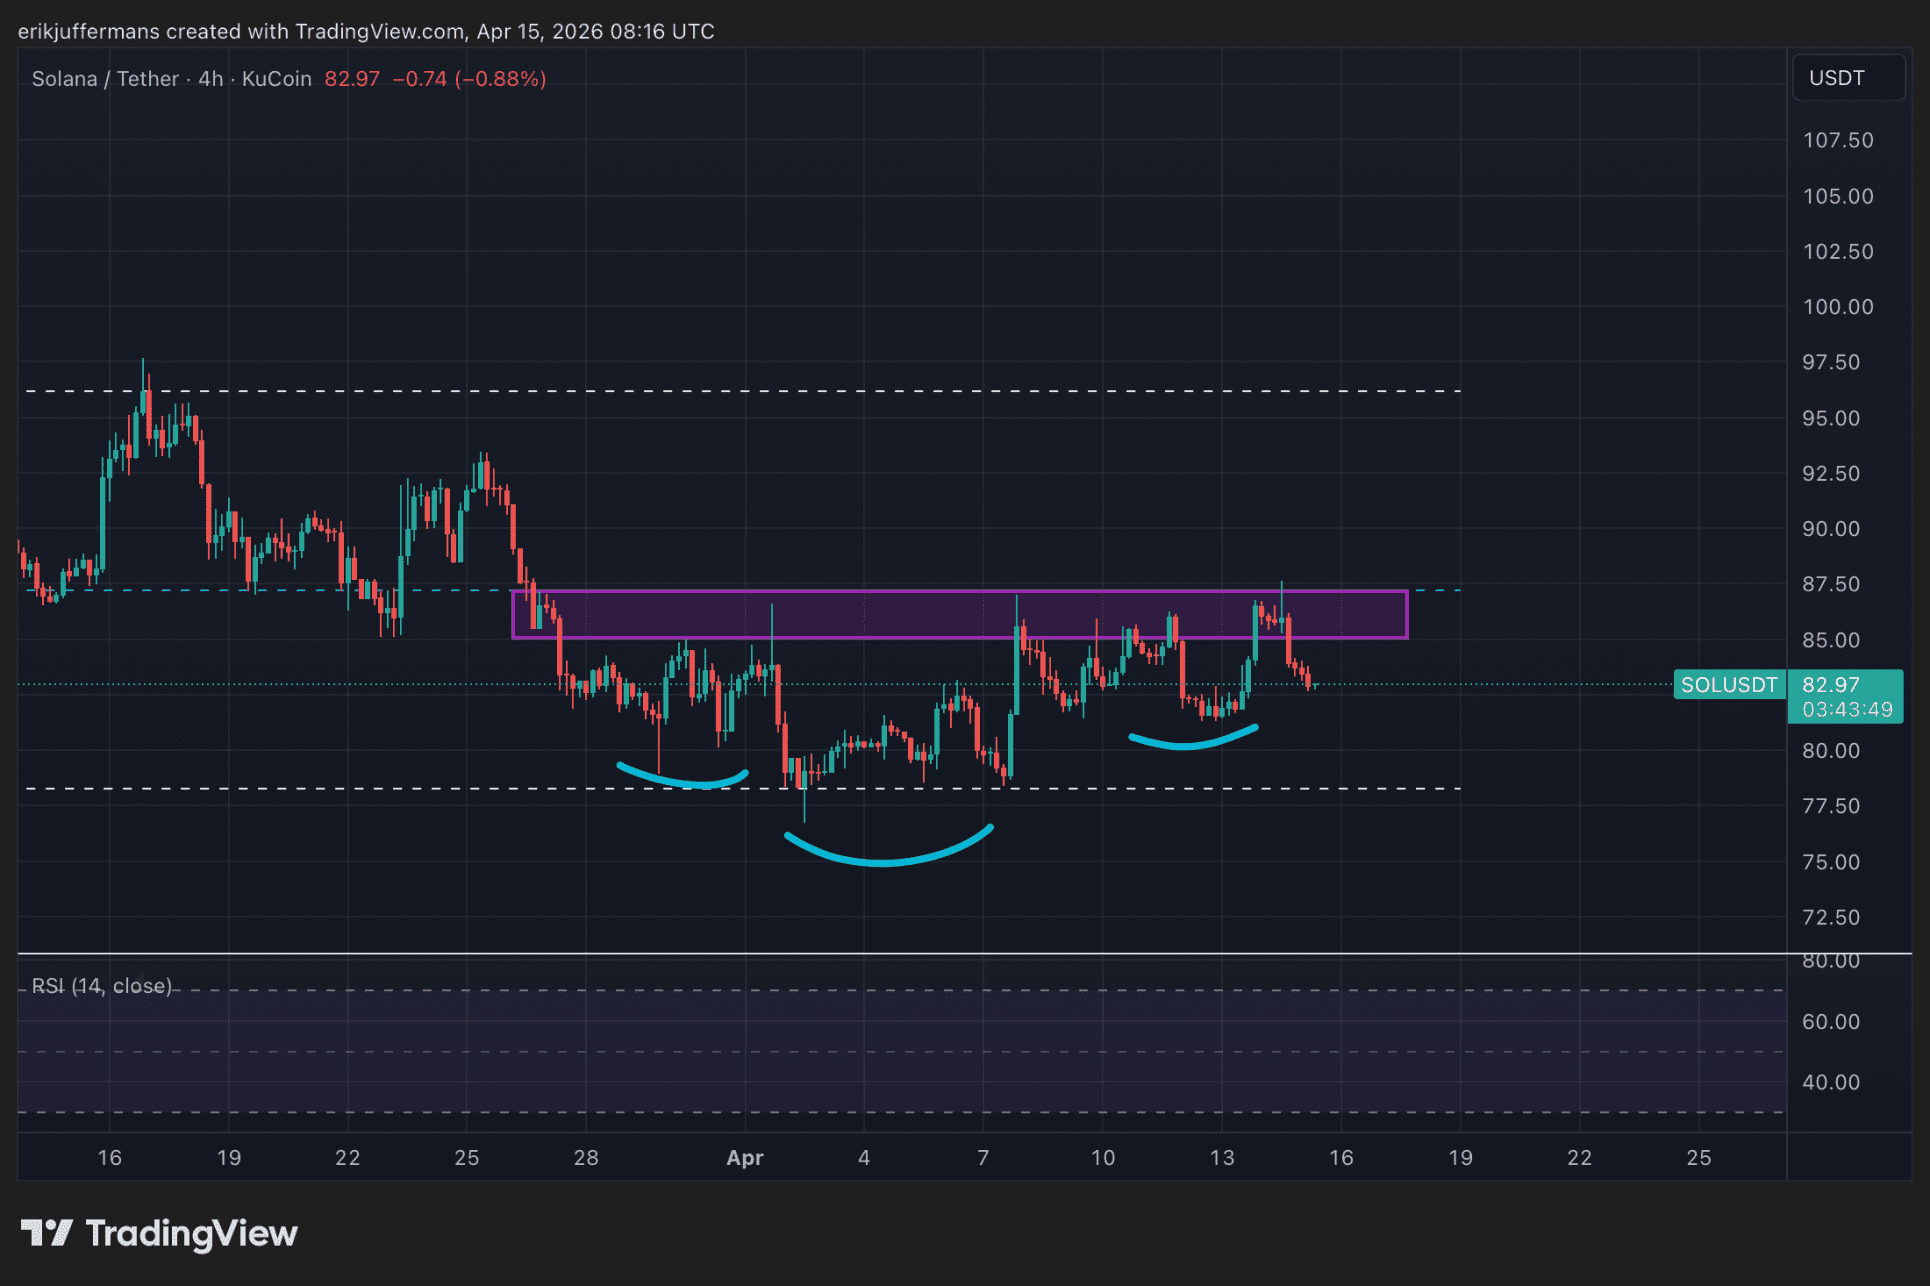Viewport: 1930px width, 1286px height.
Task: Click the 4h timeframe in the title
Action: pyautogui.click(x=210, y=79)
